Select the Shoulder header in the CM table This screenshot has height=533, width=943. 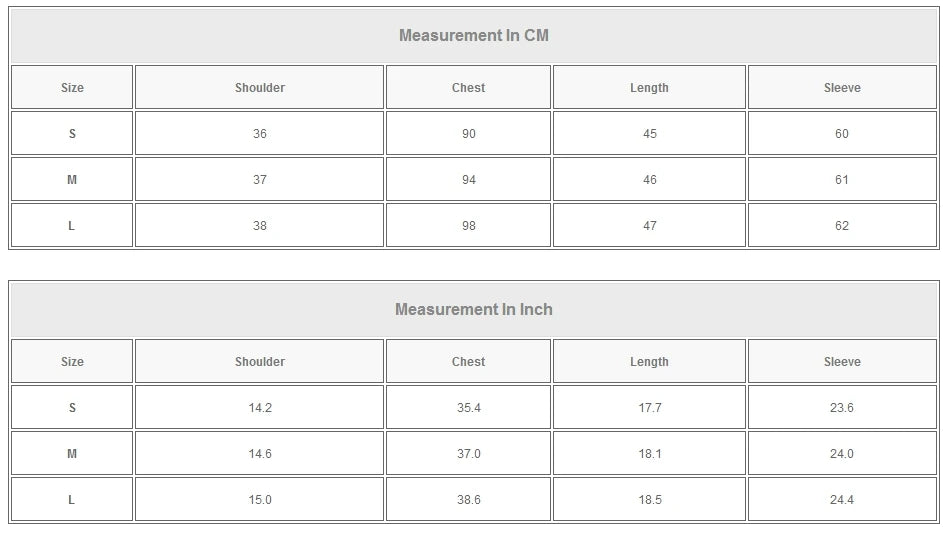[x=260, y=88]
